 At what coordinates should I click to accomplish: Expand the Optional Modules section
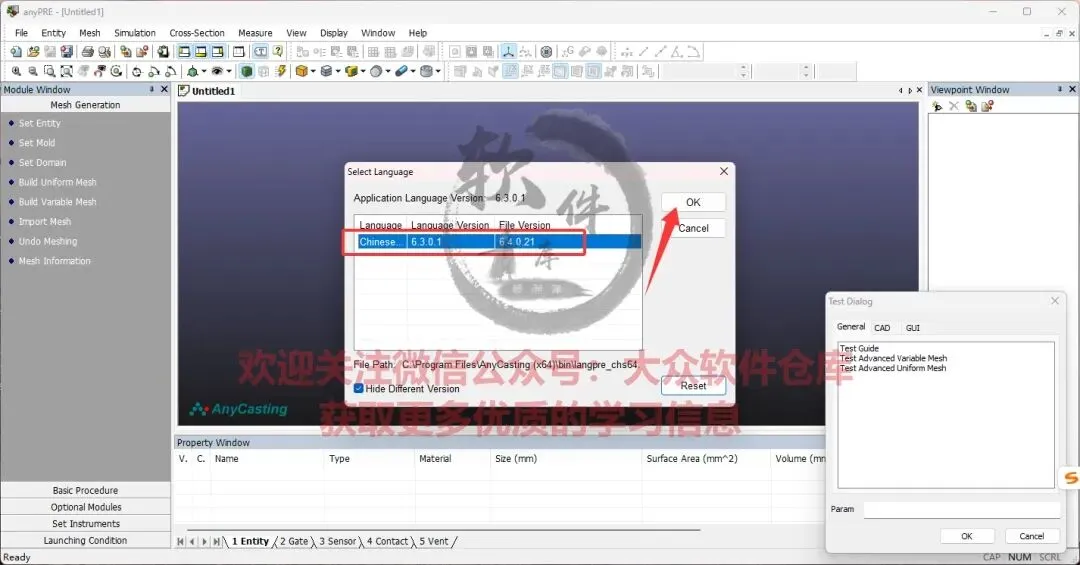click(85, 506)
